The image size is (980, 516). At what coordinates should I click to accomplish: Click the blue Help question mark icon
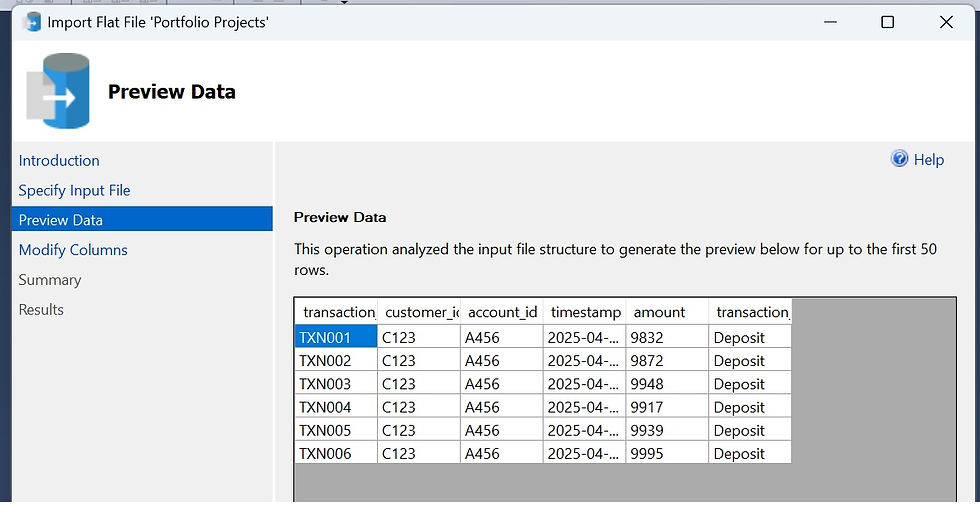click(899, 159)
